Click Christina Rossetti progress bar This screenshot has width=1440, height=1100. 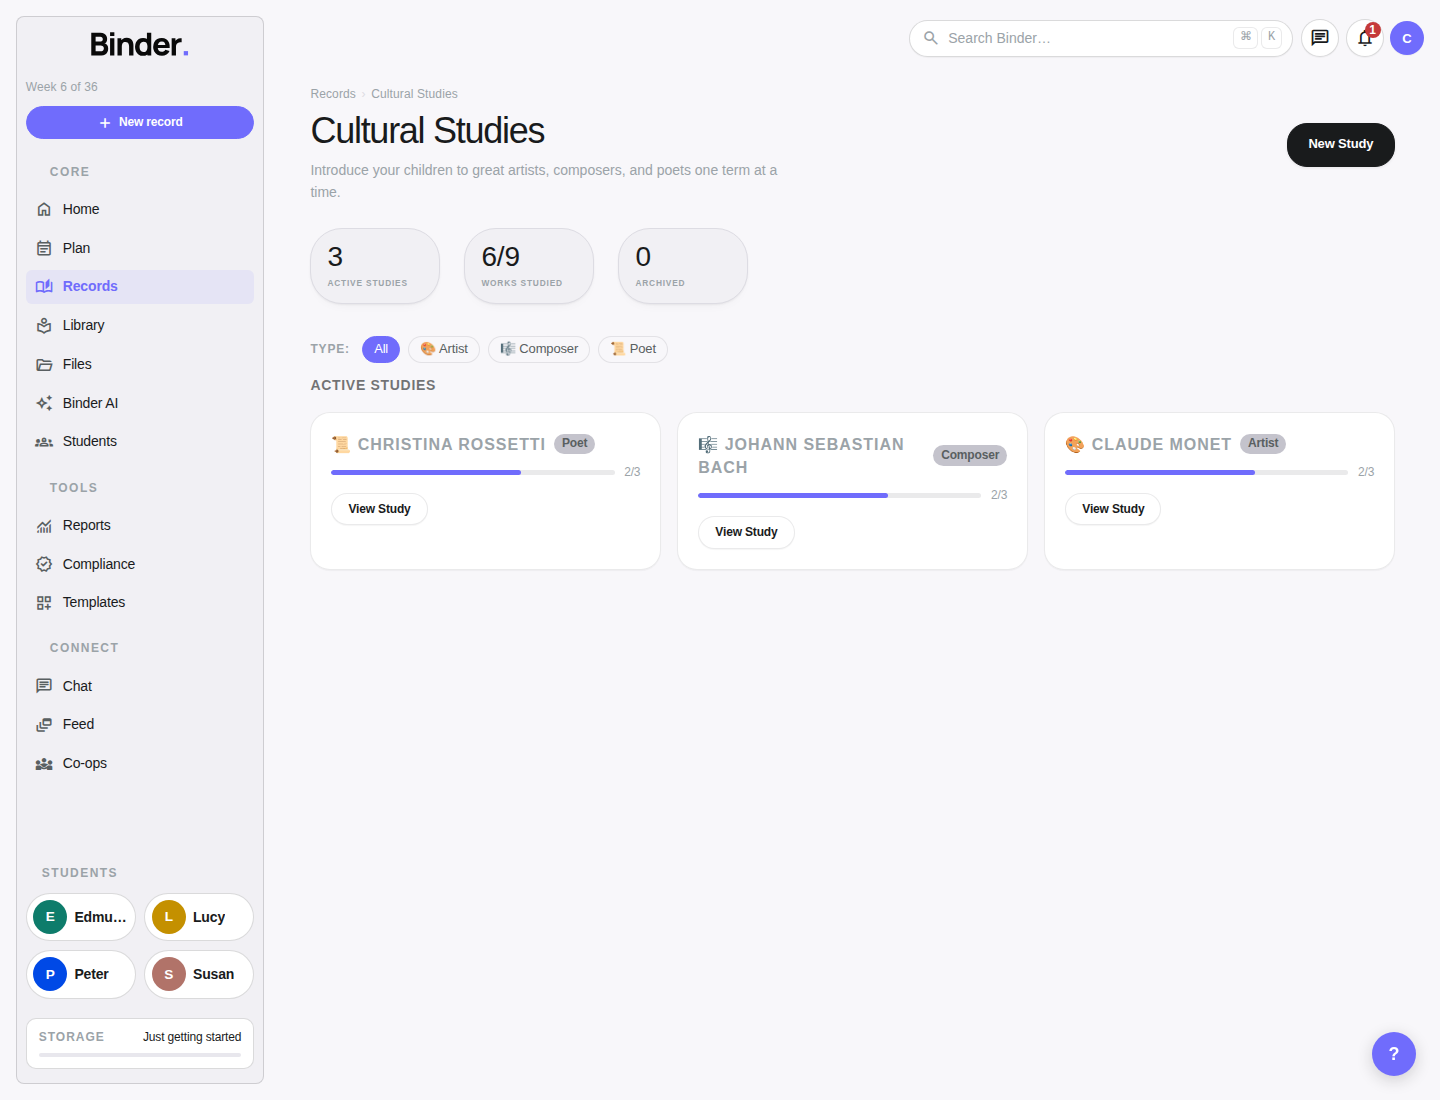[473, 472]
